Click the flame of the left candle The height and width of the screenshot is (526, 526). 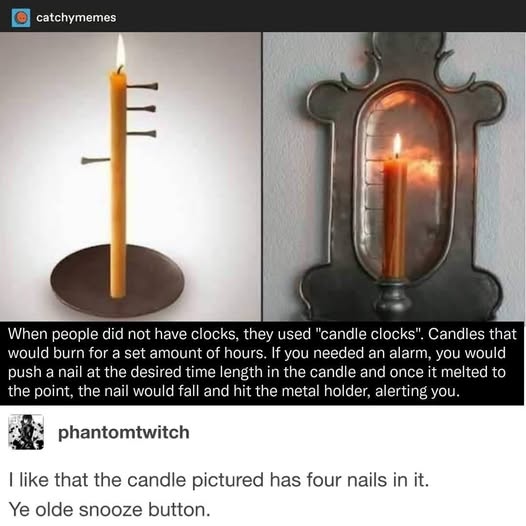coord(120,50)
